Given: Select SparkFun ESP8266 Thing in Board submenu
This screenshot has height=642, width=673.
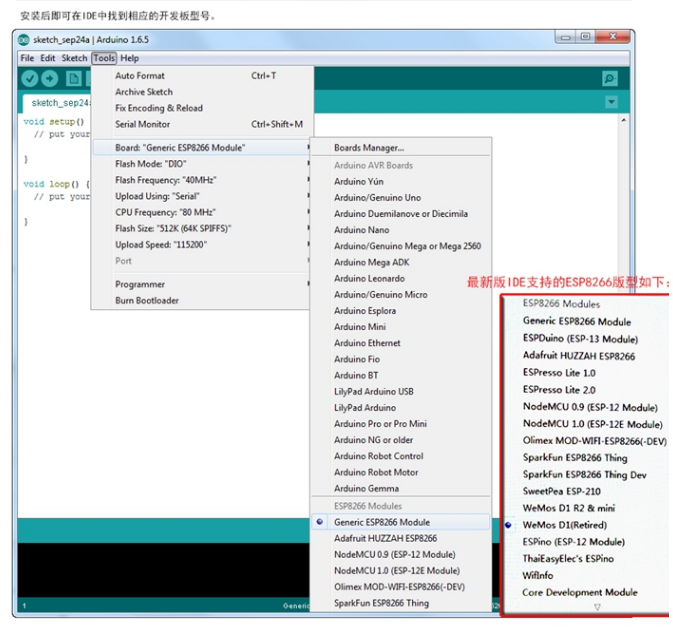Looking at the screenshot, I should pos(400,603).
